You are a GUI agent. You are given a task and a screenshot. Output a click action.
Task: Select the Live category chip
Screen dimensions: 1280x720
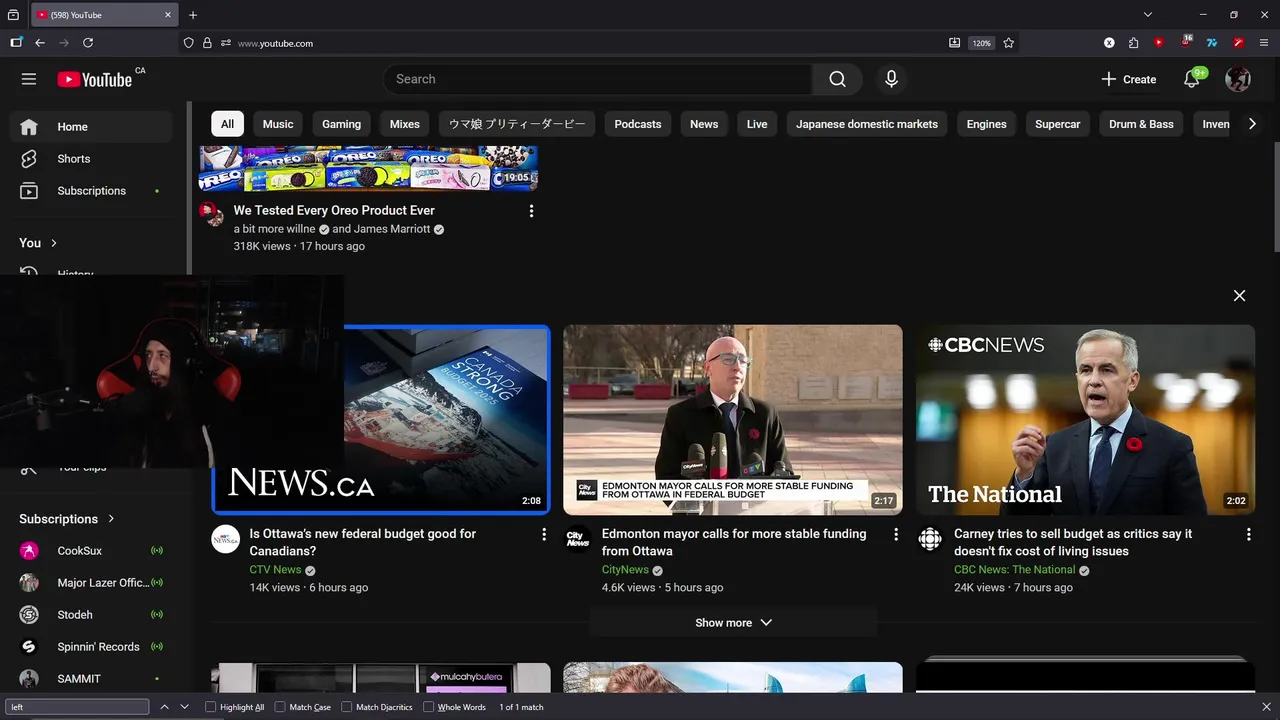[x=757, y=124]
